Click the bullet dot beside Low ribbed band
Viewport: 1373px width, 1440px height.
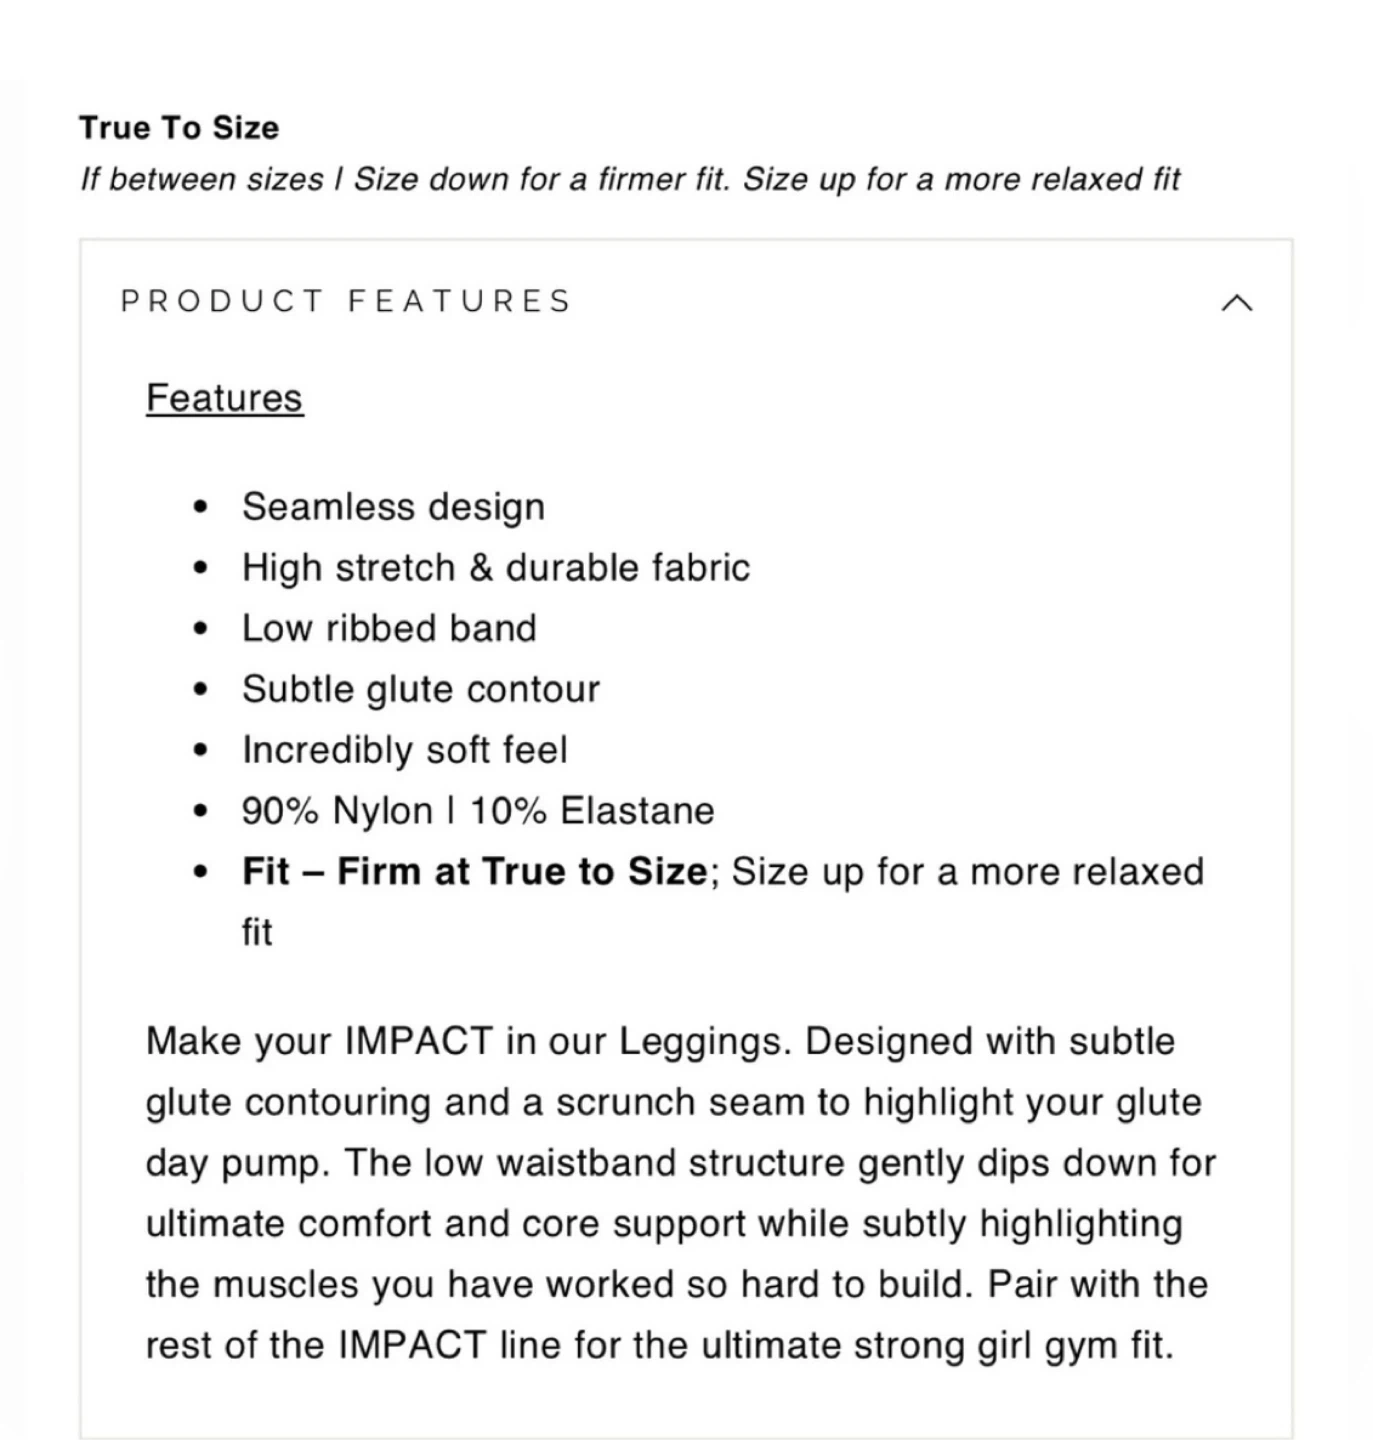click(x=202, y=629)
